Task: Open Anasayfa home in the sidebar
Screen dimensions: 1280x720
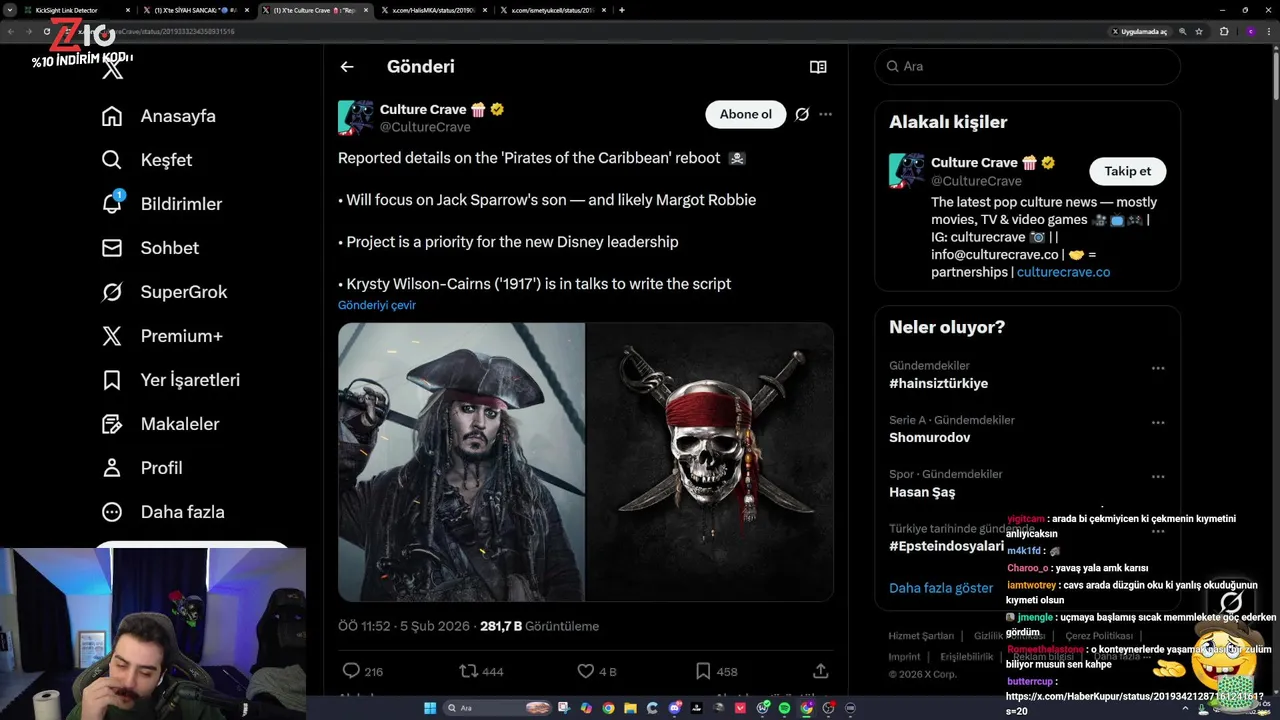Action: pyautogui.click(x=159, y=116)
